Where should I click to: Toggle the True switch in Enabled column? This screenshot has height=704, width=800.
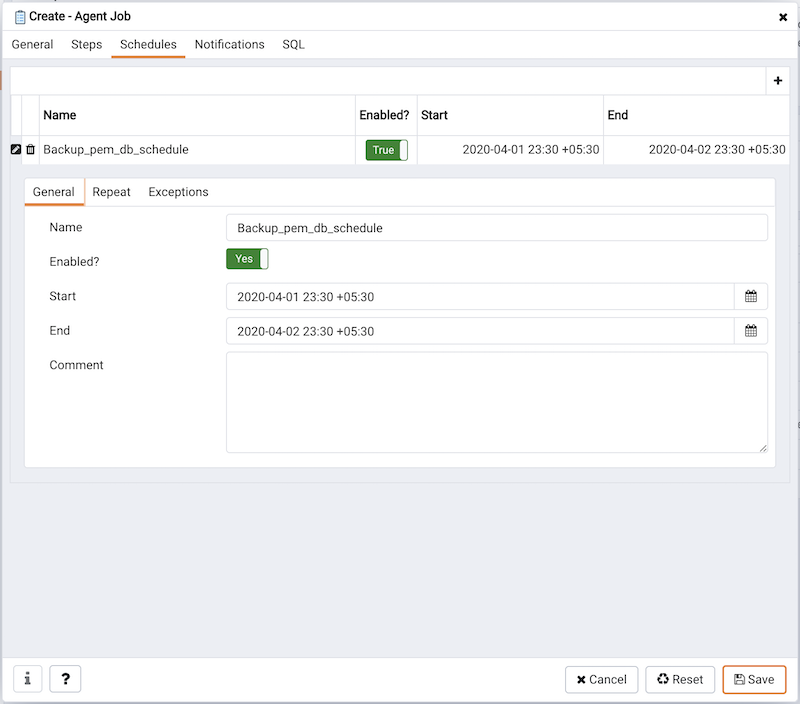tap(386, 150)
